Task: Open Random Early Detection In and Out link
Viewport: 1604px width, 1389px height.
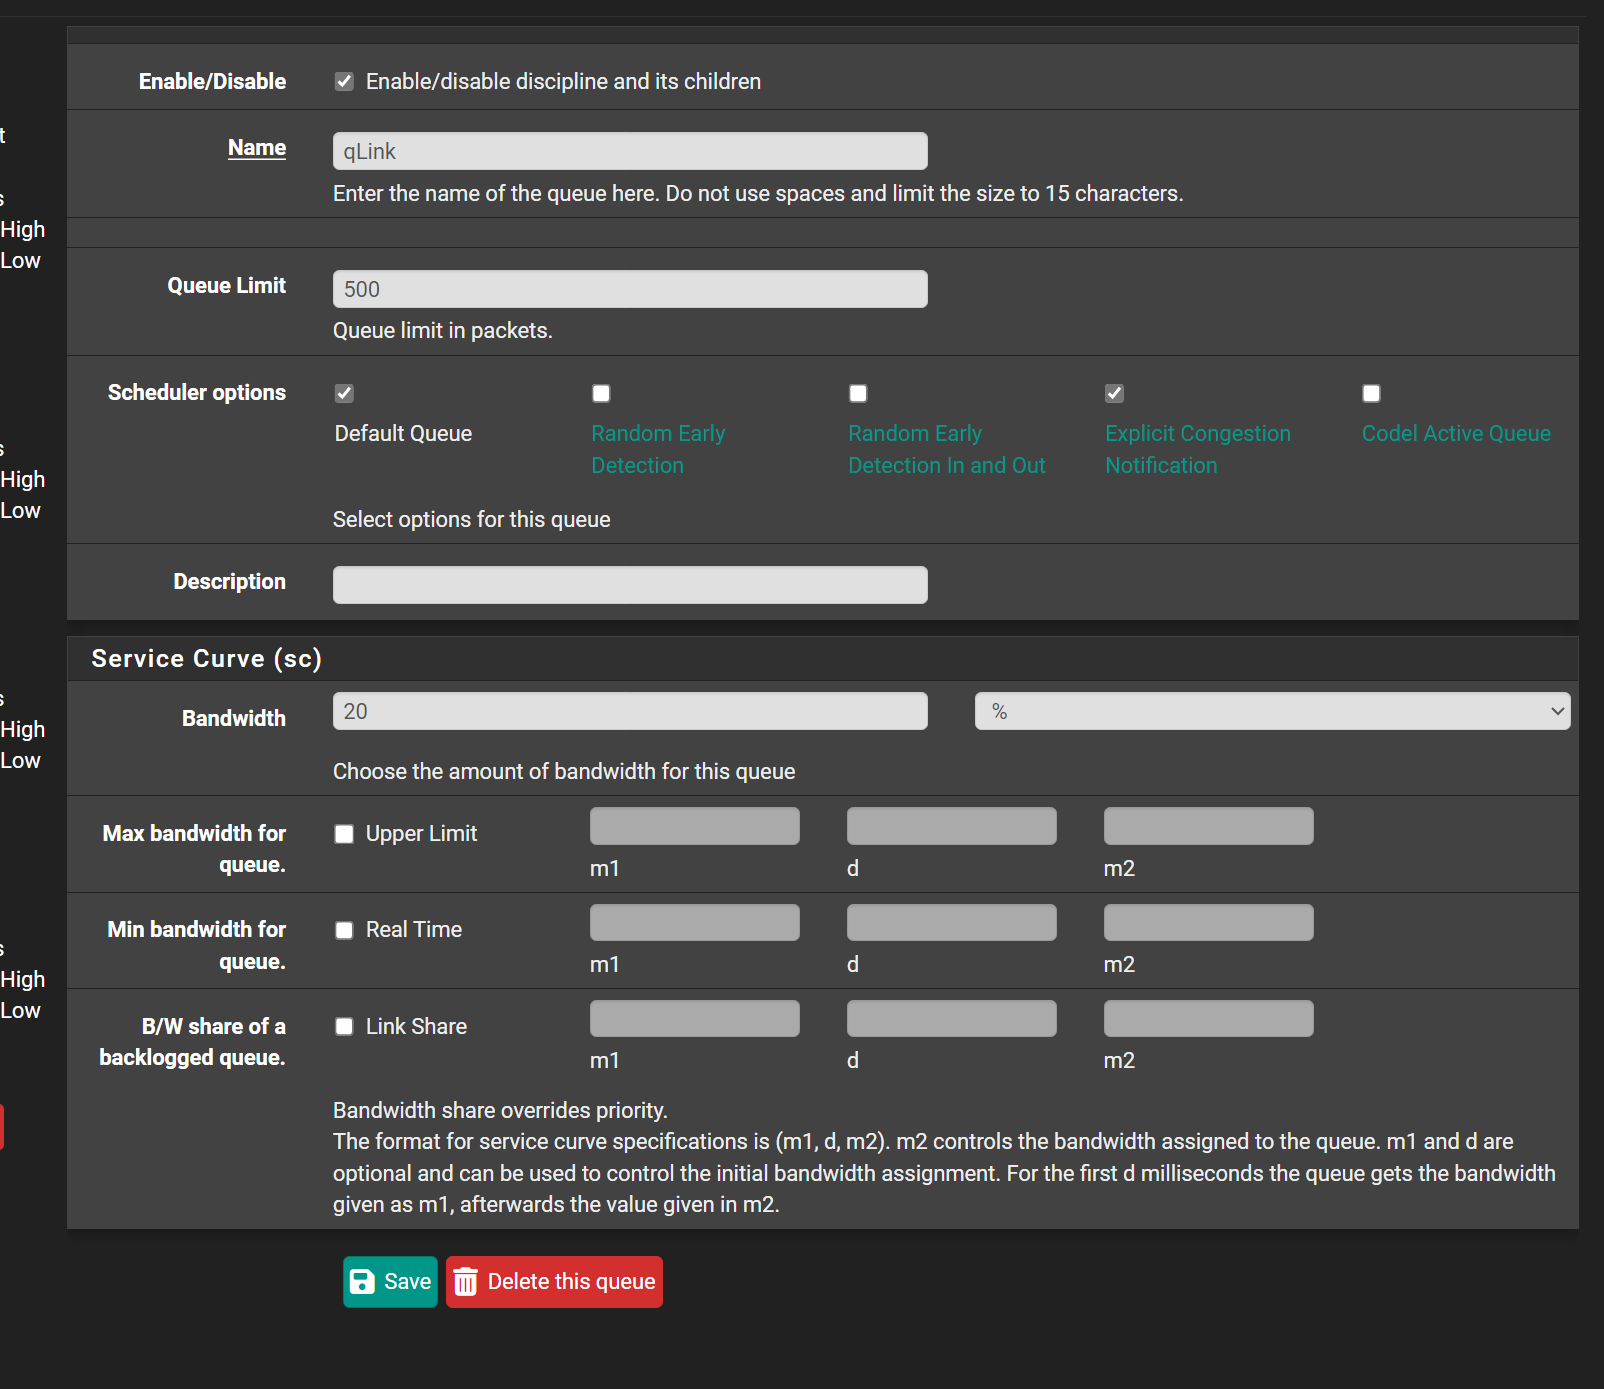Action: click(x=947, y=449)
